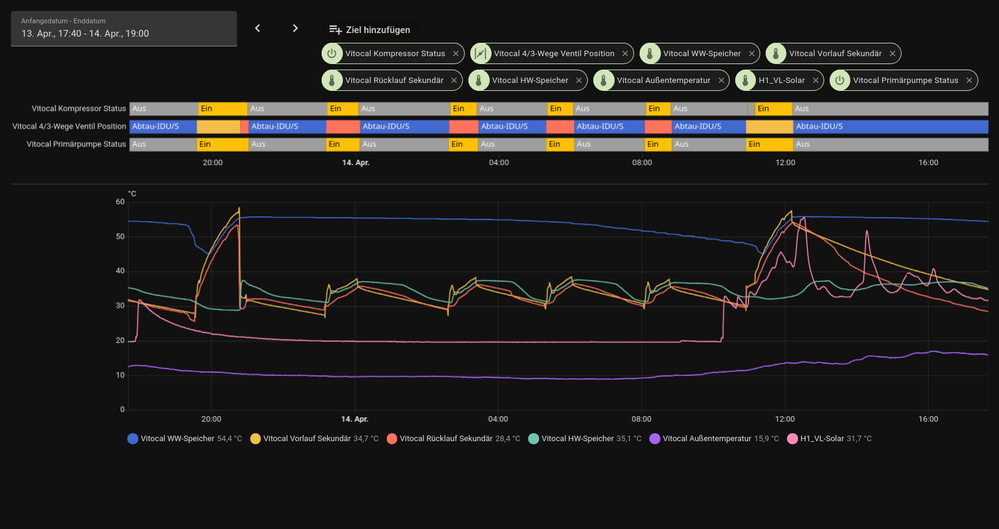Go to next time range arrow

tap(295, 28)
